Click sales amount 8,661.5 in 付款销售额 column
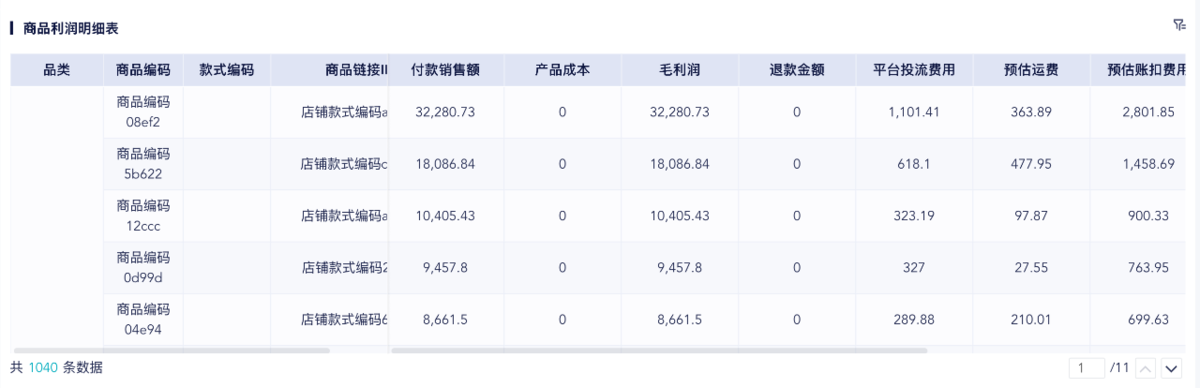The width and height of the screenshot is (1200, 388). pos(445,320)
